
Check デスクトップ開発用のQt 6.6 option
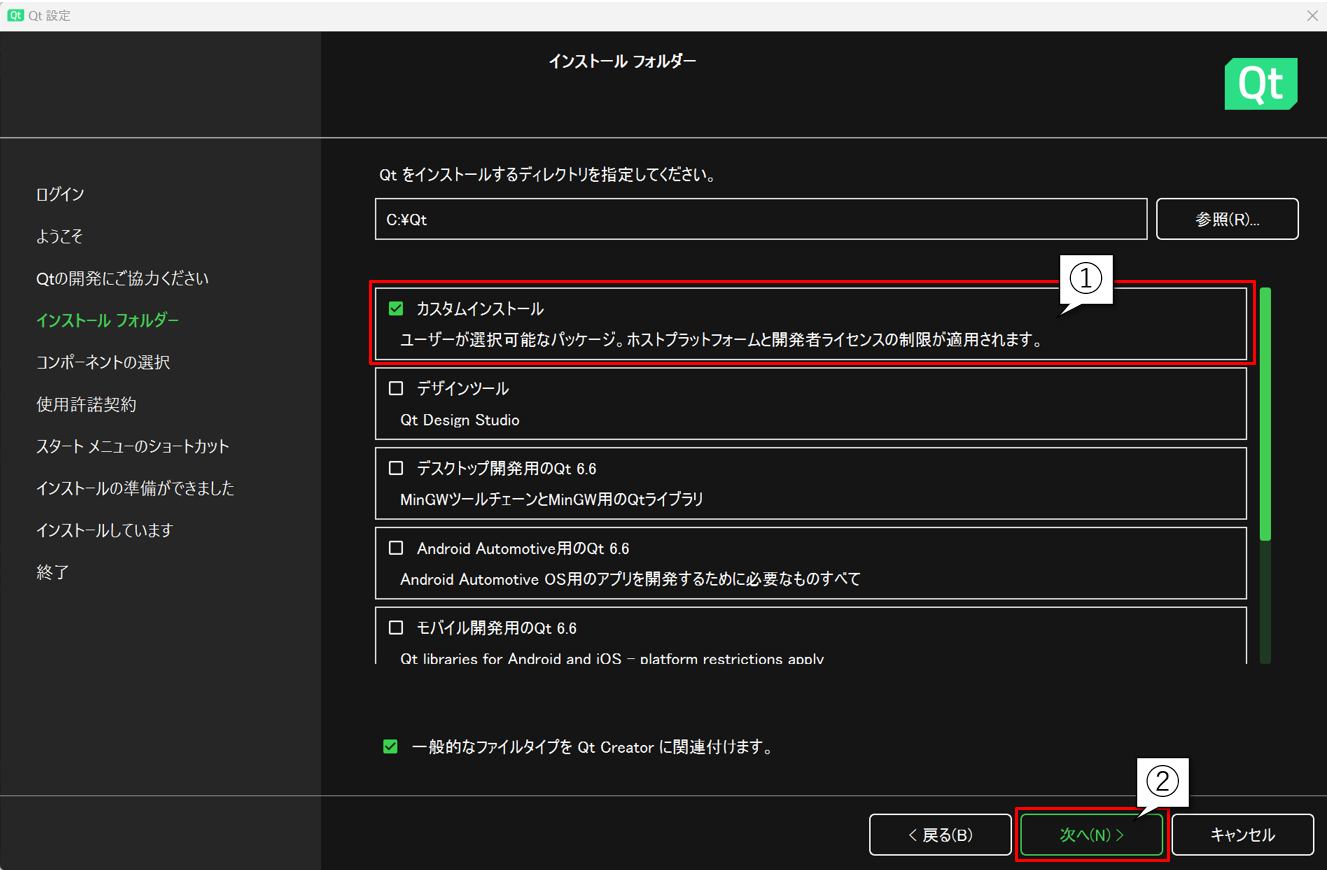pos(396,468)
